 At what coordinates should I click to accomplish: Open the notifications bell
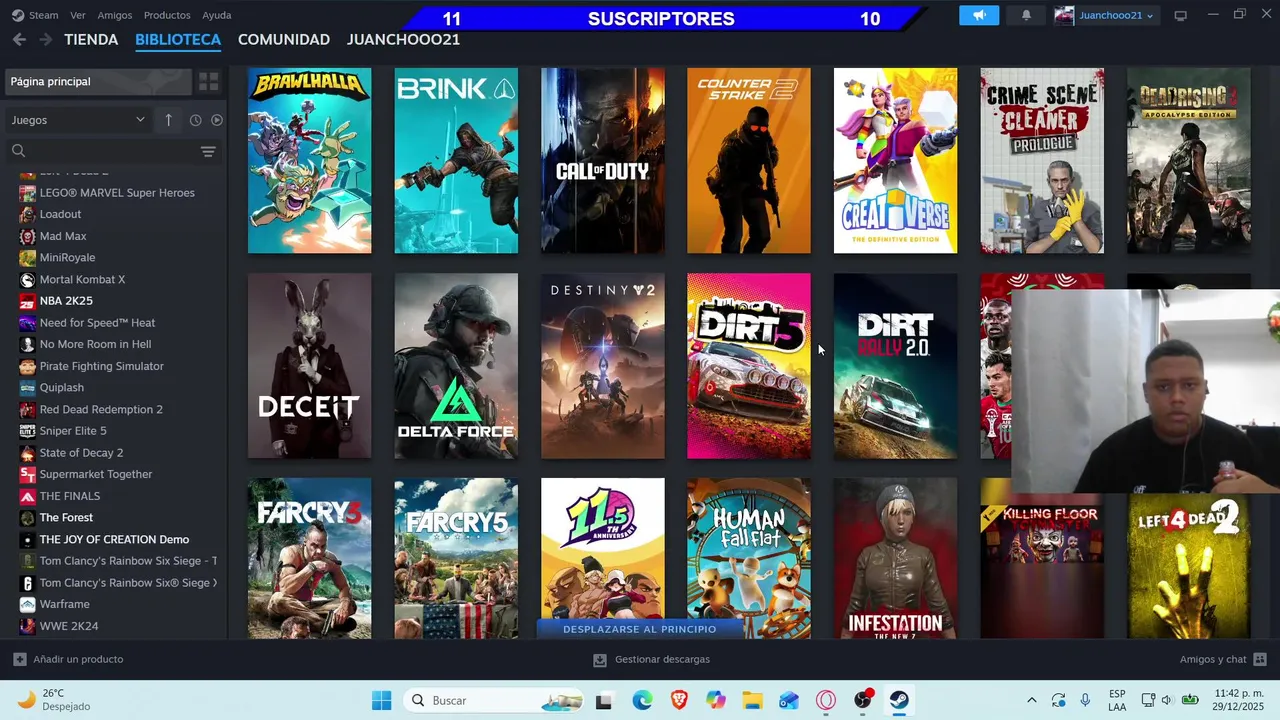1026,15
